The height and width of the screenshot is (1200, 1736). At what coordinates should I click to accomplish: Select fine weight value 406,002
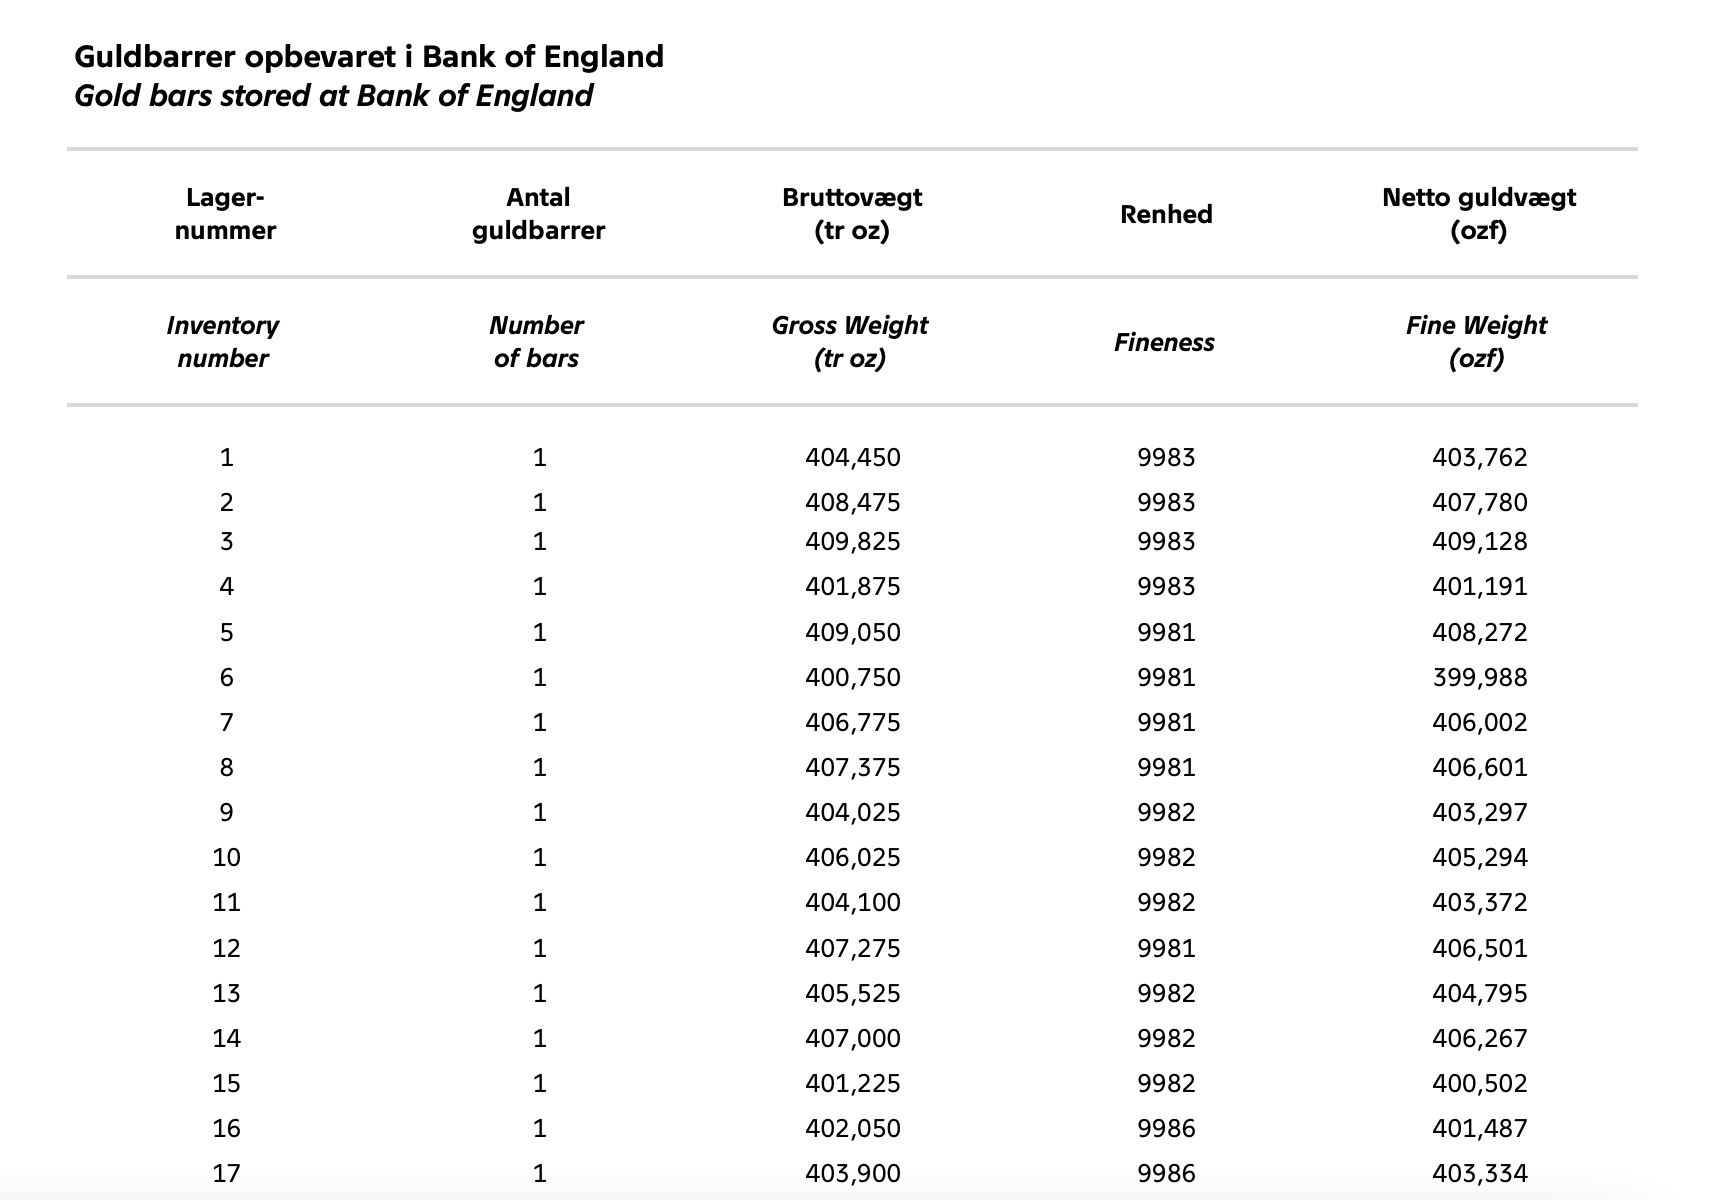(1480, 723)
